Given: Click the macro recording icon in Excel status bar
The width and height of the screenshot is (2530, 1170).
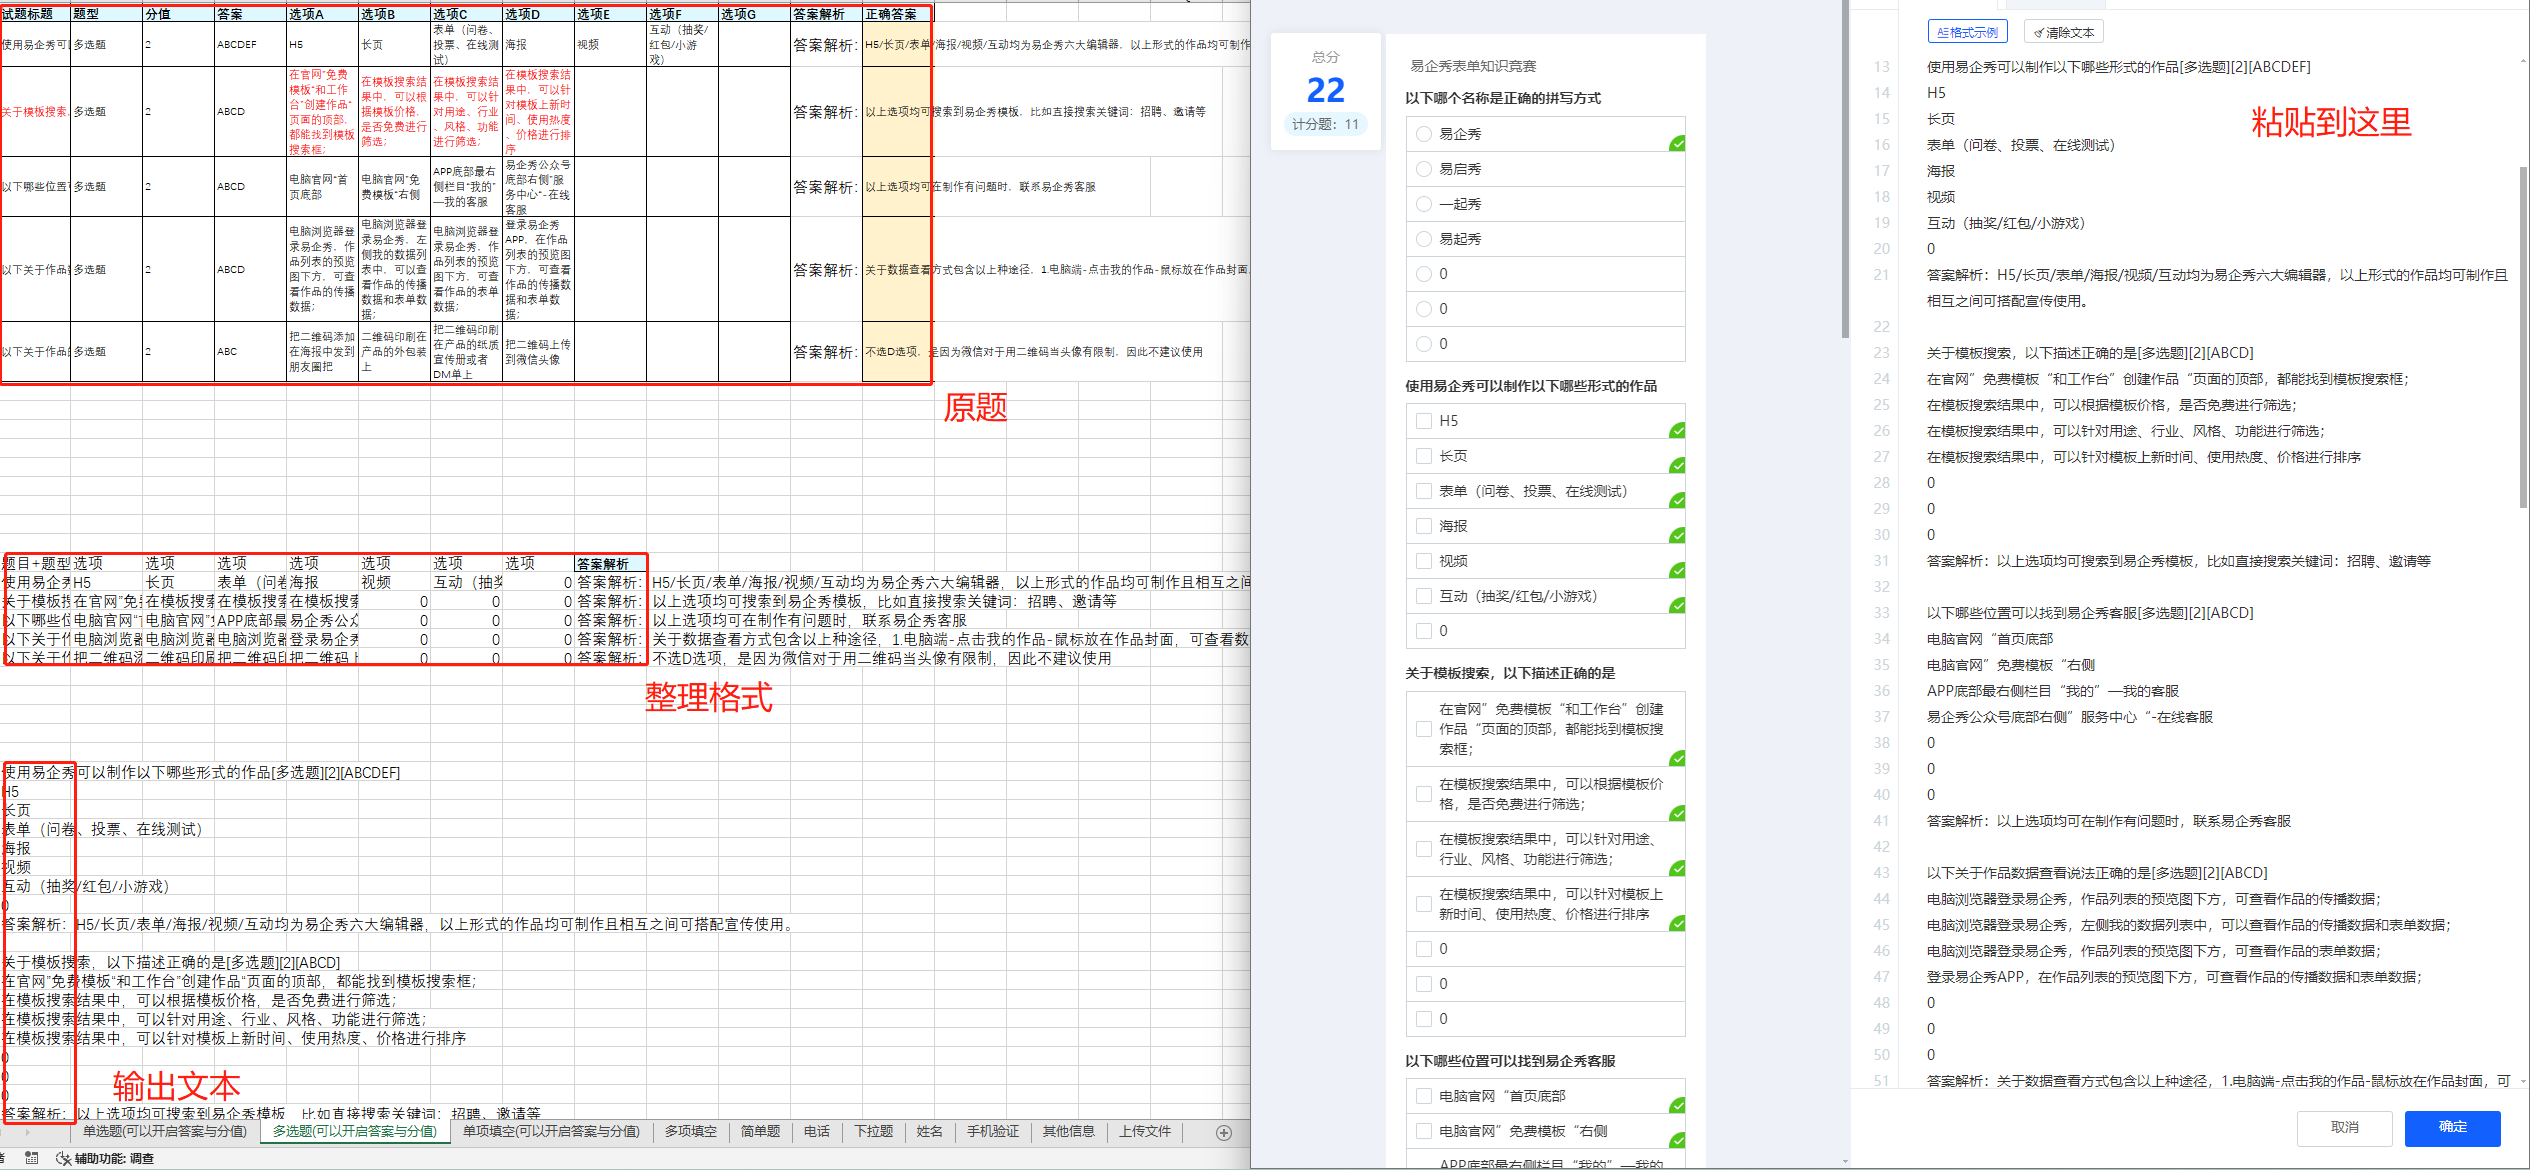Looking at the screenshot, I should point(32,1158).
